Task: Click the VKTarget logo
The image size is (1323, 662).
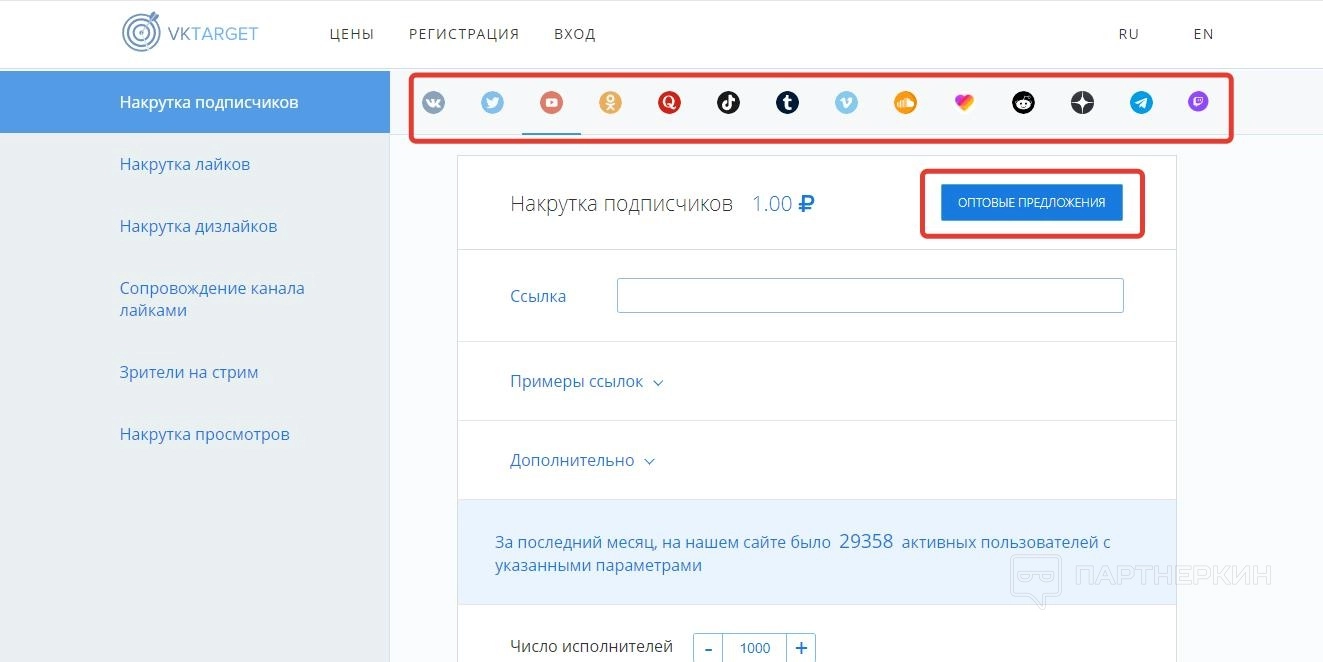Action: point(190,33)
